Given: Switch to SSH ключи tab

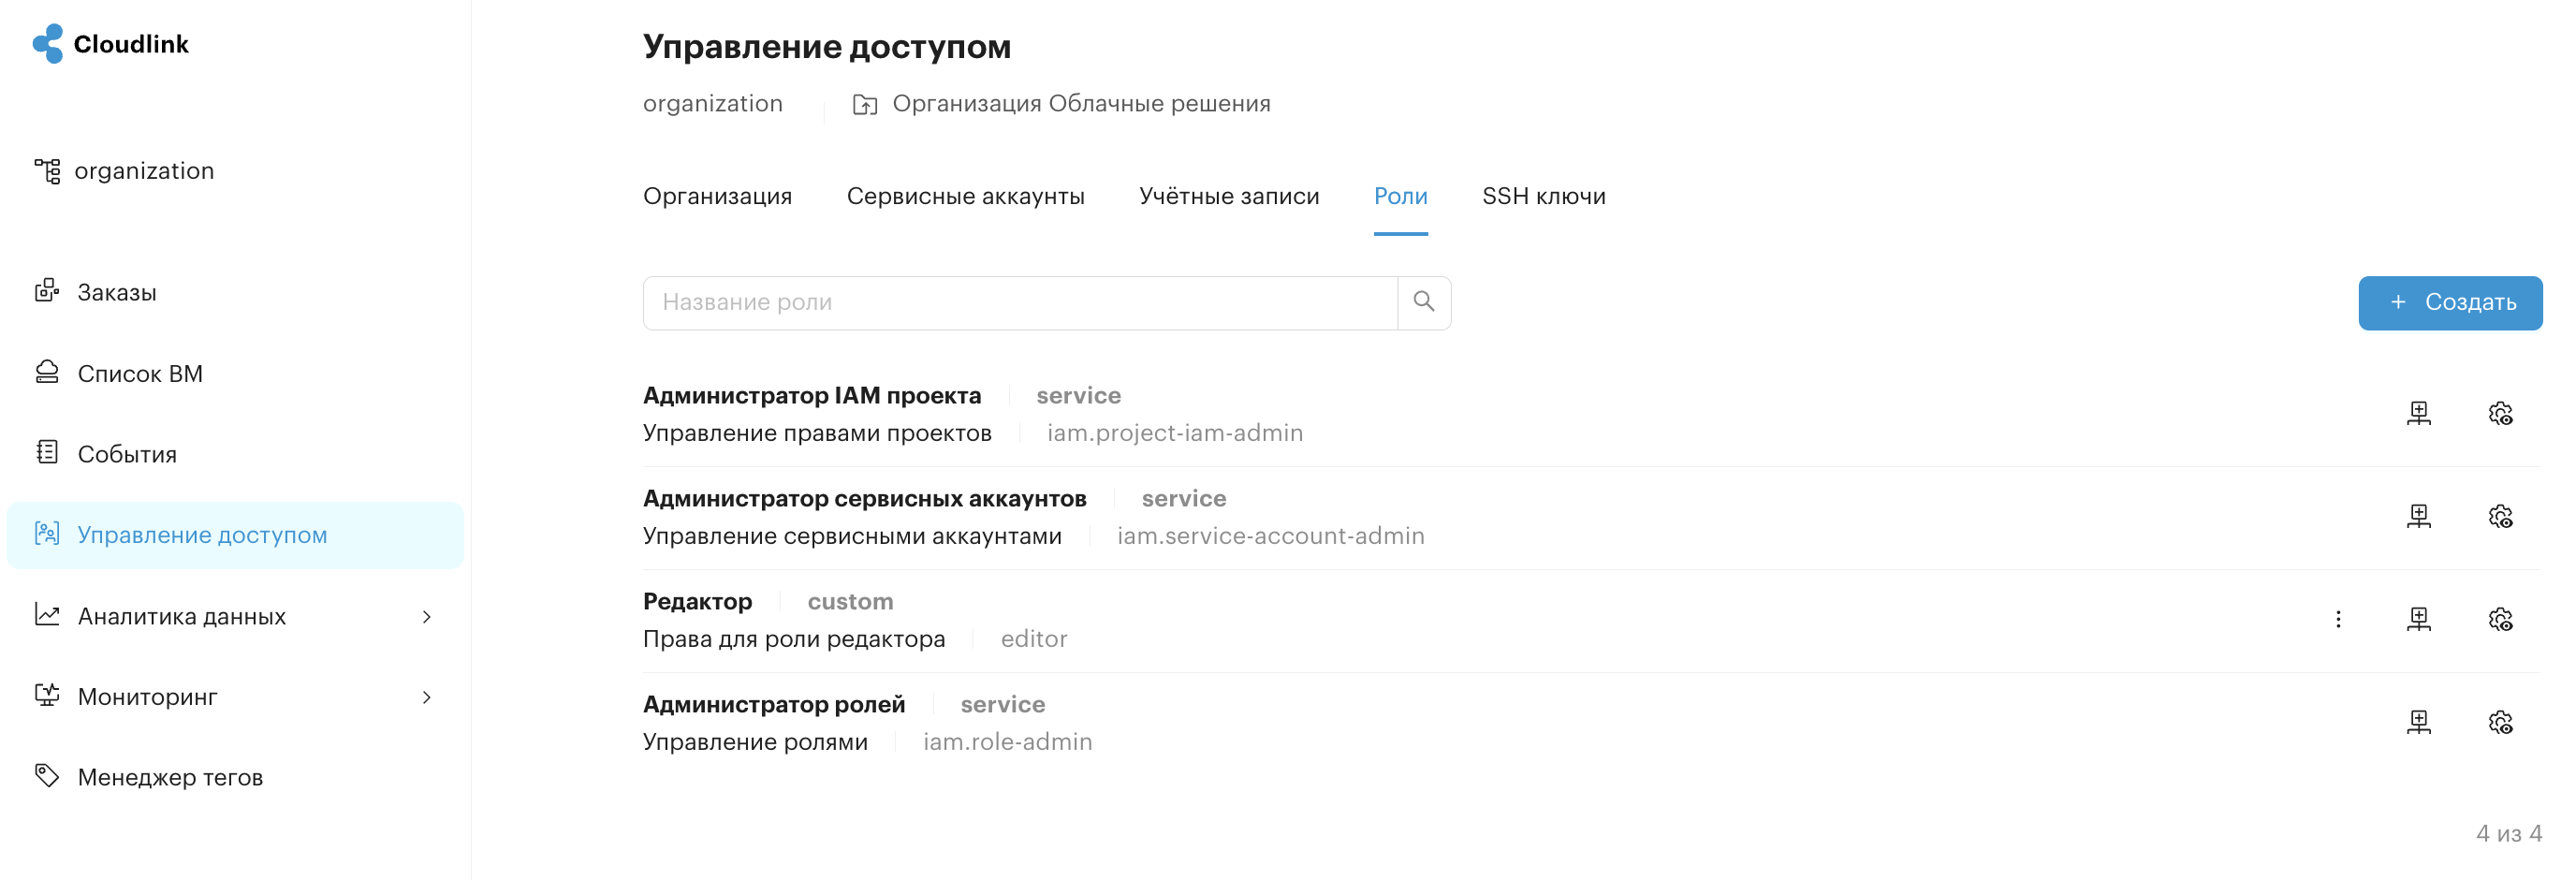Looking at the screenshot, I should [x=1543, y=196].
